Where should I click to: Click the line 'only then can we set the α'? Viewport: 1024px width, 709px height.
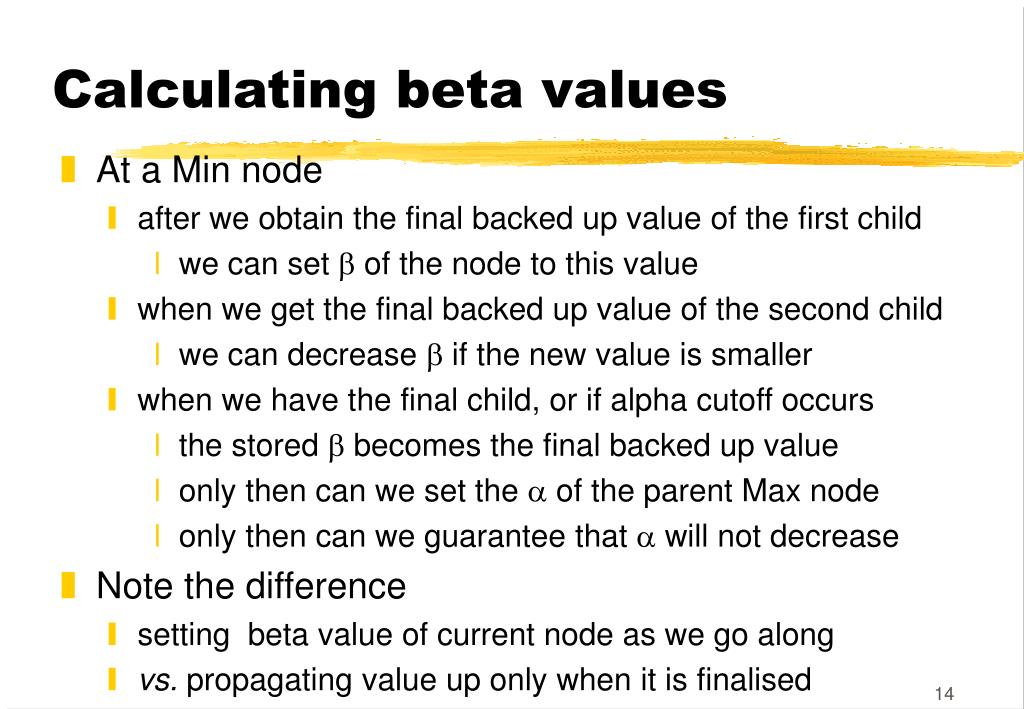(529, 491)
